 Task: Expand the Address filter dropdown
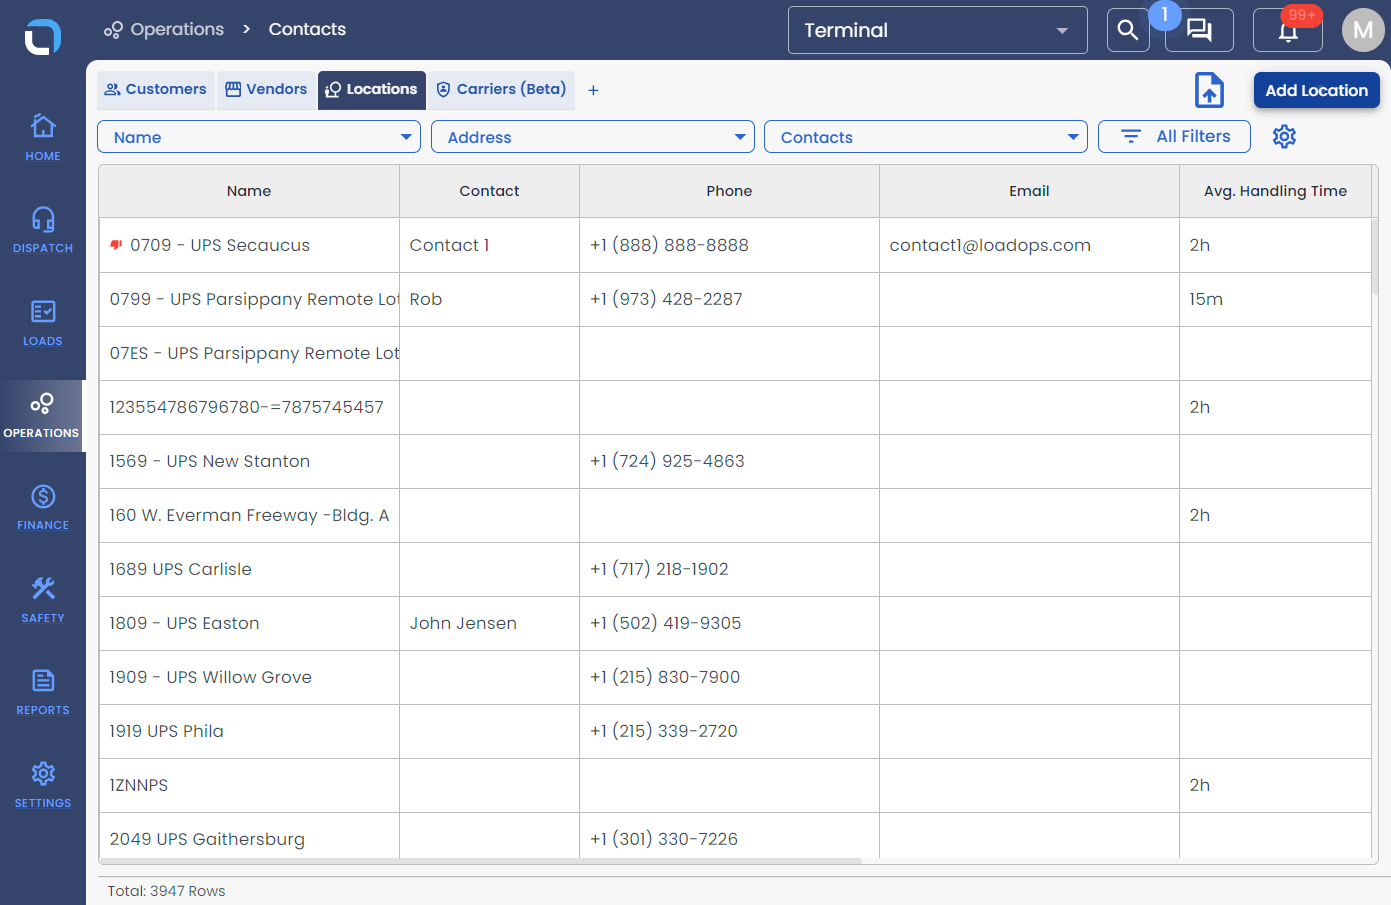[x=593, y=137]
